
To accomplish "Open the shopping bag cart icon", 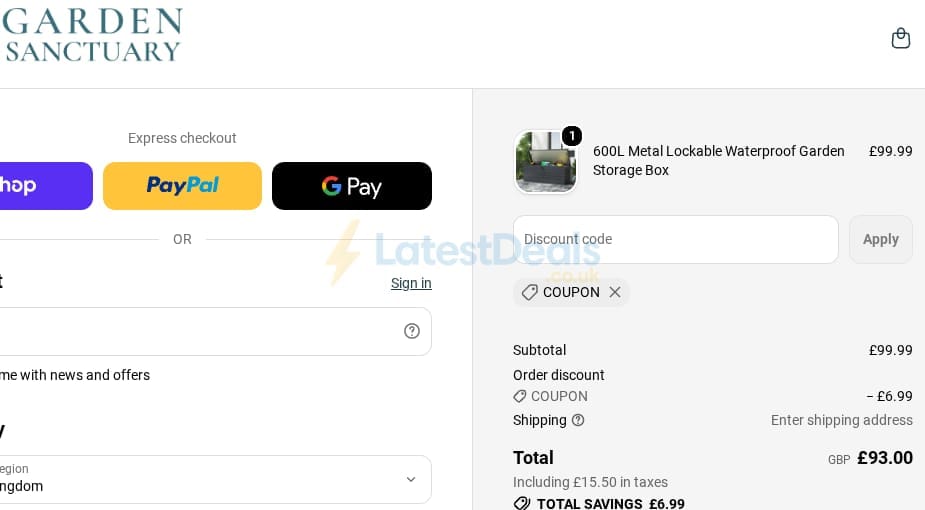I will pos(900,38).
